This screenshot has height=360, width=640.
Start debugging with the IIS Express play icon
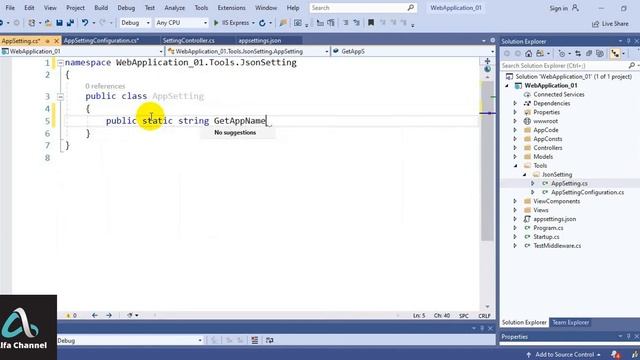[x=216, y=23]
